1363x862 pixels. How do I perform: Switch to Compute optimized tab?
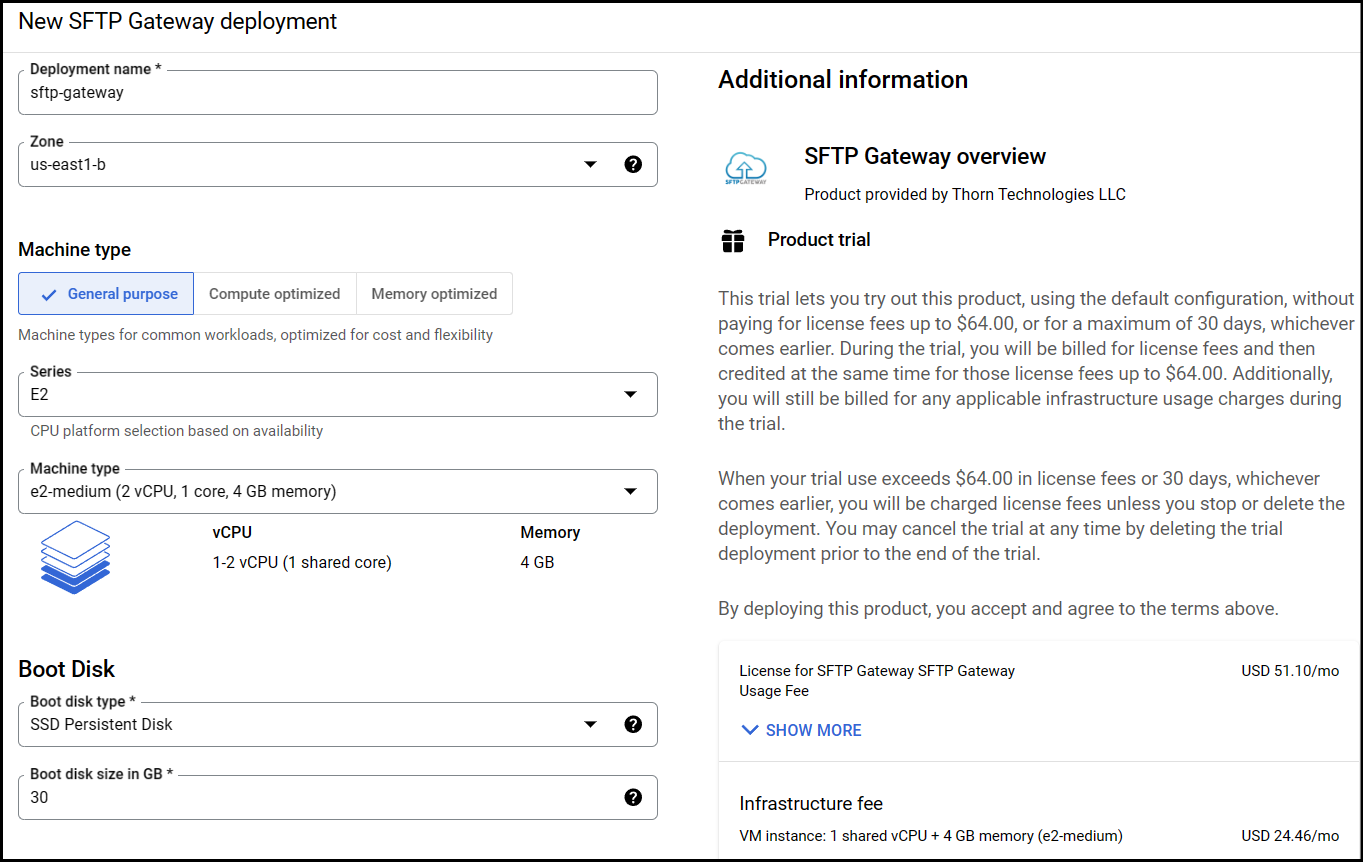275,294
